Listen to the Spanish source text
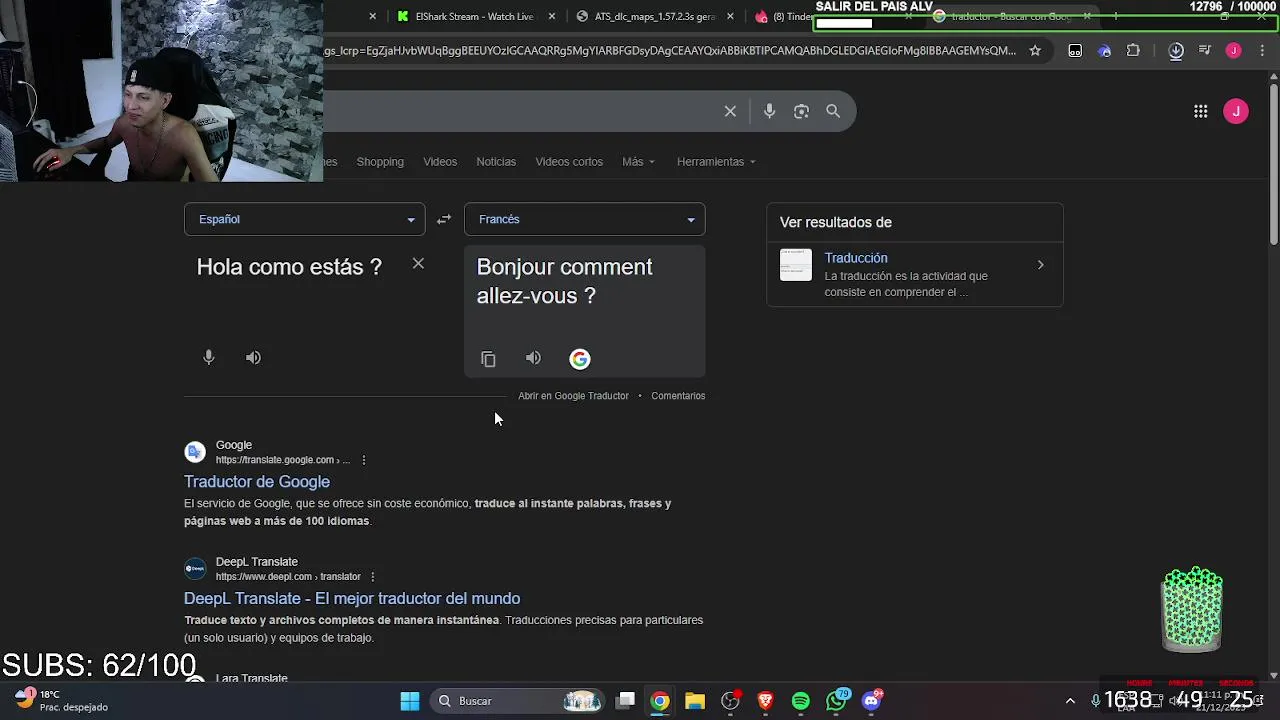This screenshot has height=720, width=1280. coord(253,357)
